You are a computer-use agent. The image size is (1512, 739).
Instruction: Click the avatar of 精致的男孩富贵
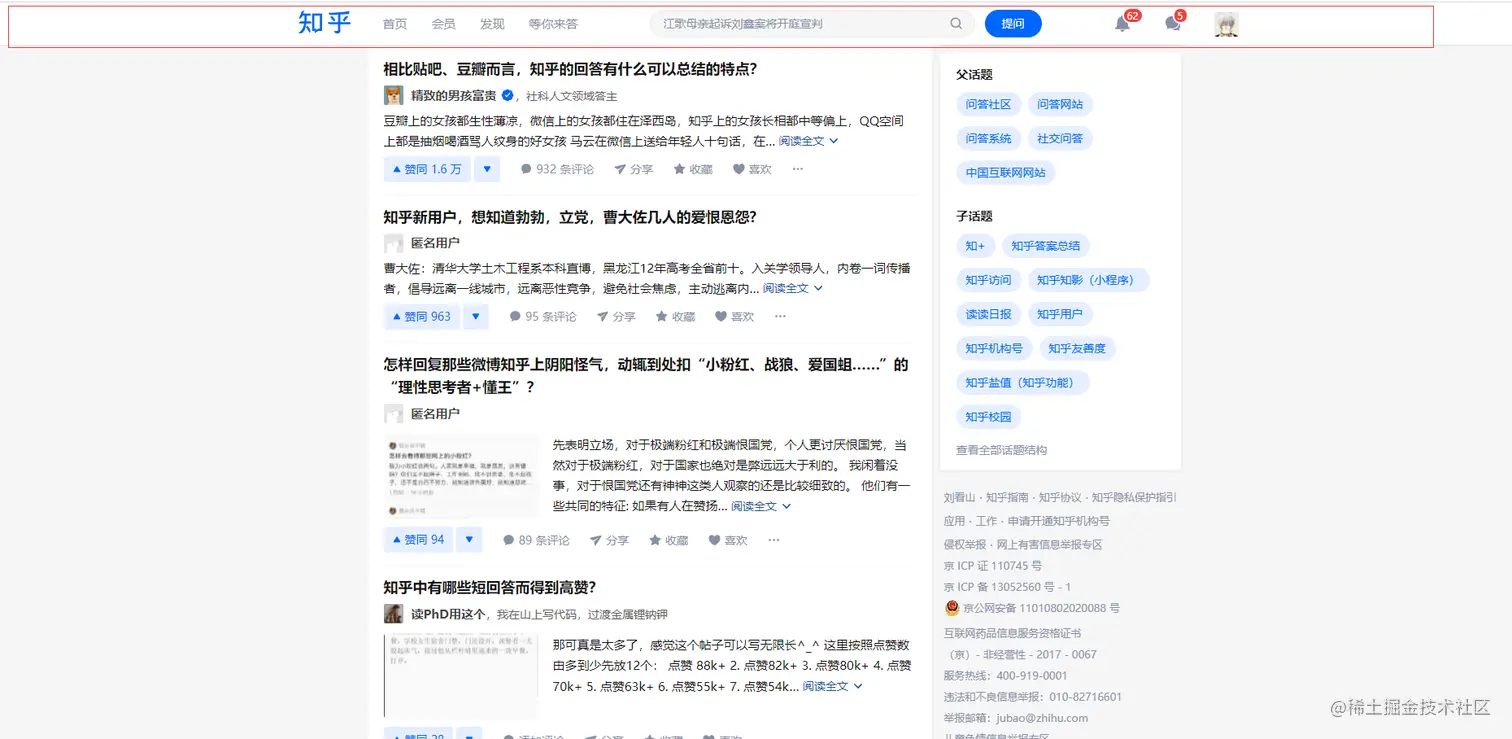pos(393,96)
